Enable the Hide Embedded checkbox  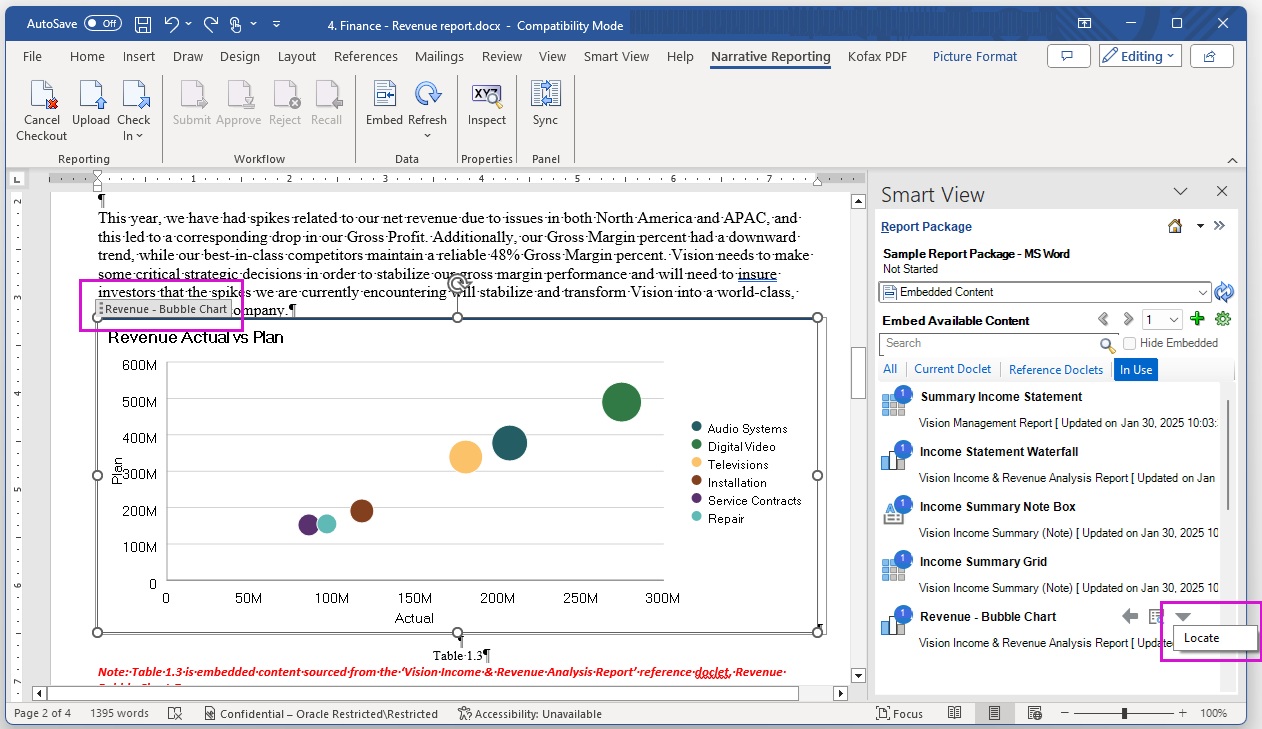click(1129, 343)
